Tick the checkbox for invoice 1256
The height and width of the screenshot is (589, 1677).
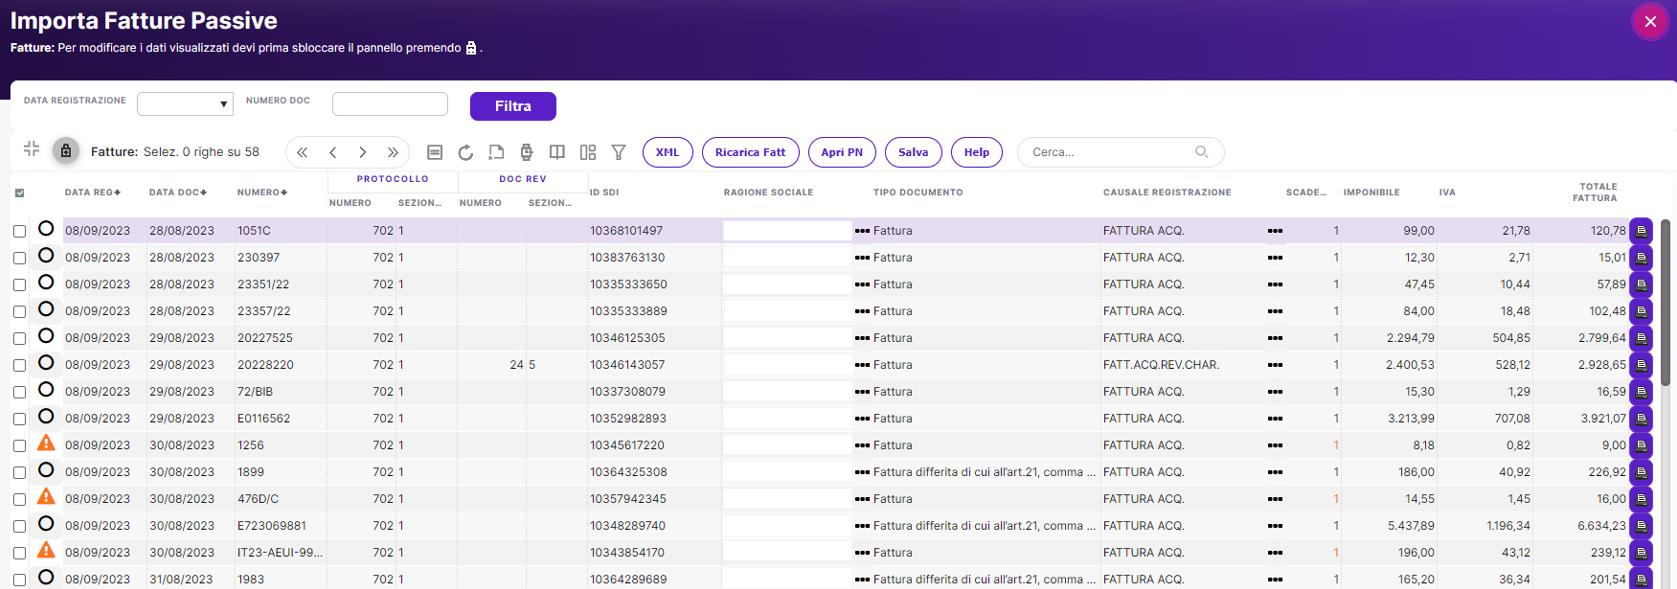click(x=20, y=446)
